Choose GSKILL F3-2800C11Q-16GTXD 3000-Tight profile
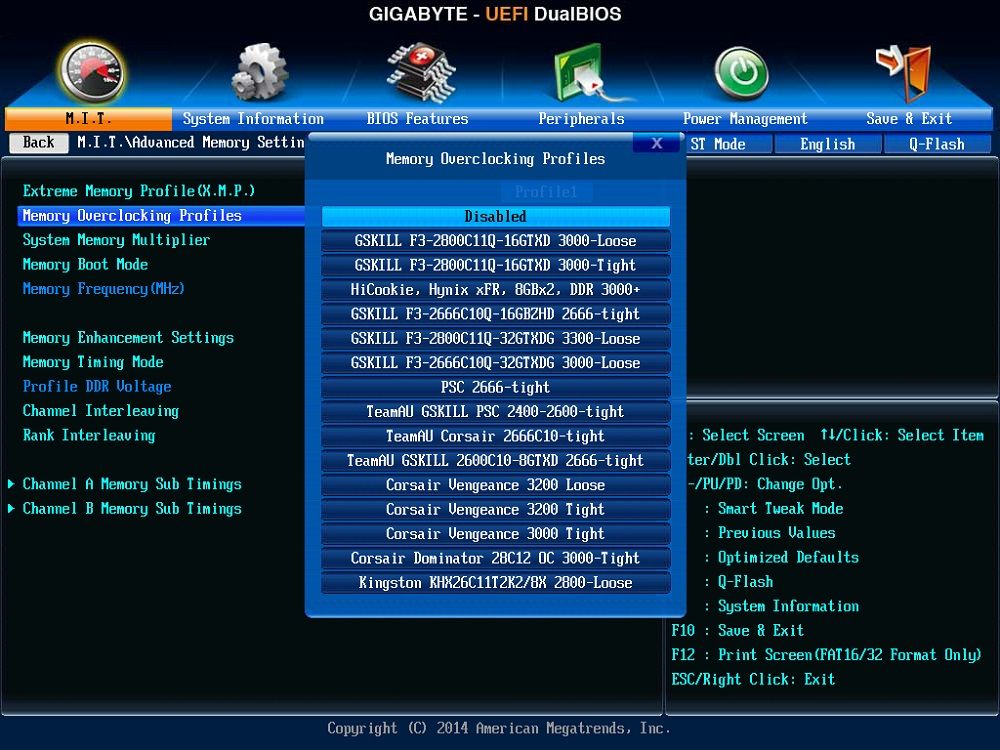Viewport: 1000px width, 750px height. point(496,265)
